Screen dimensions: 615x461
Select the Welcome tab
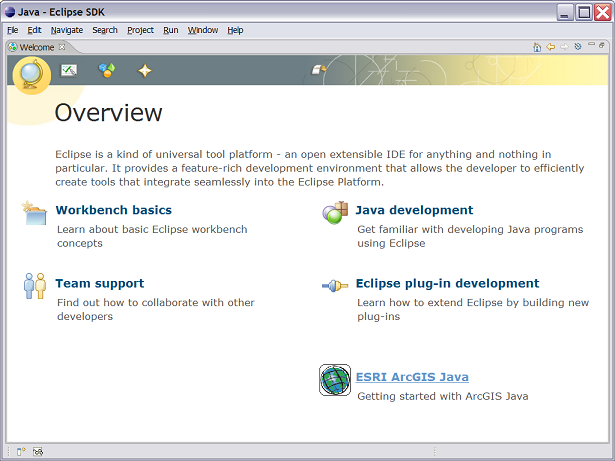point(36,47)
